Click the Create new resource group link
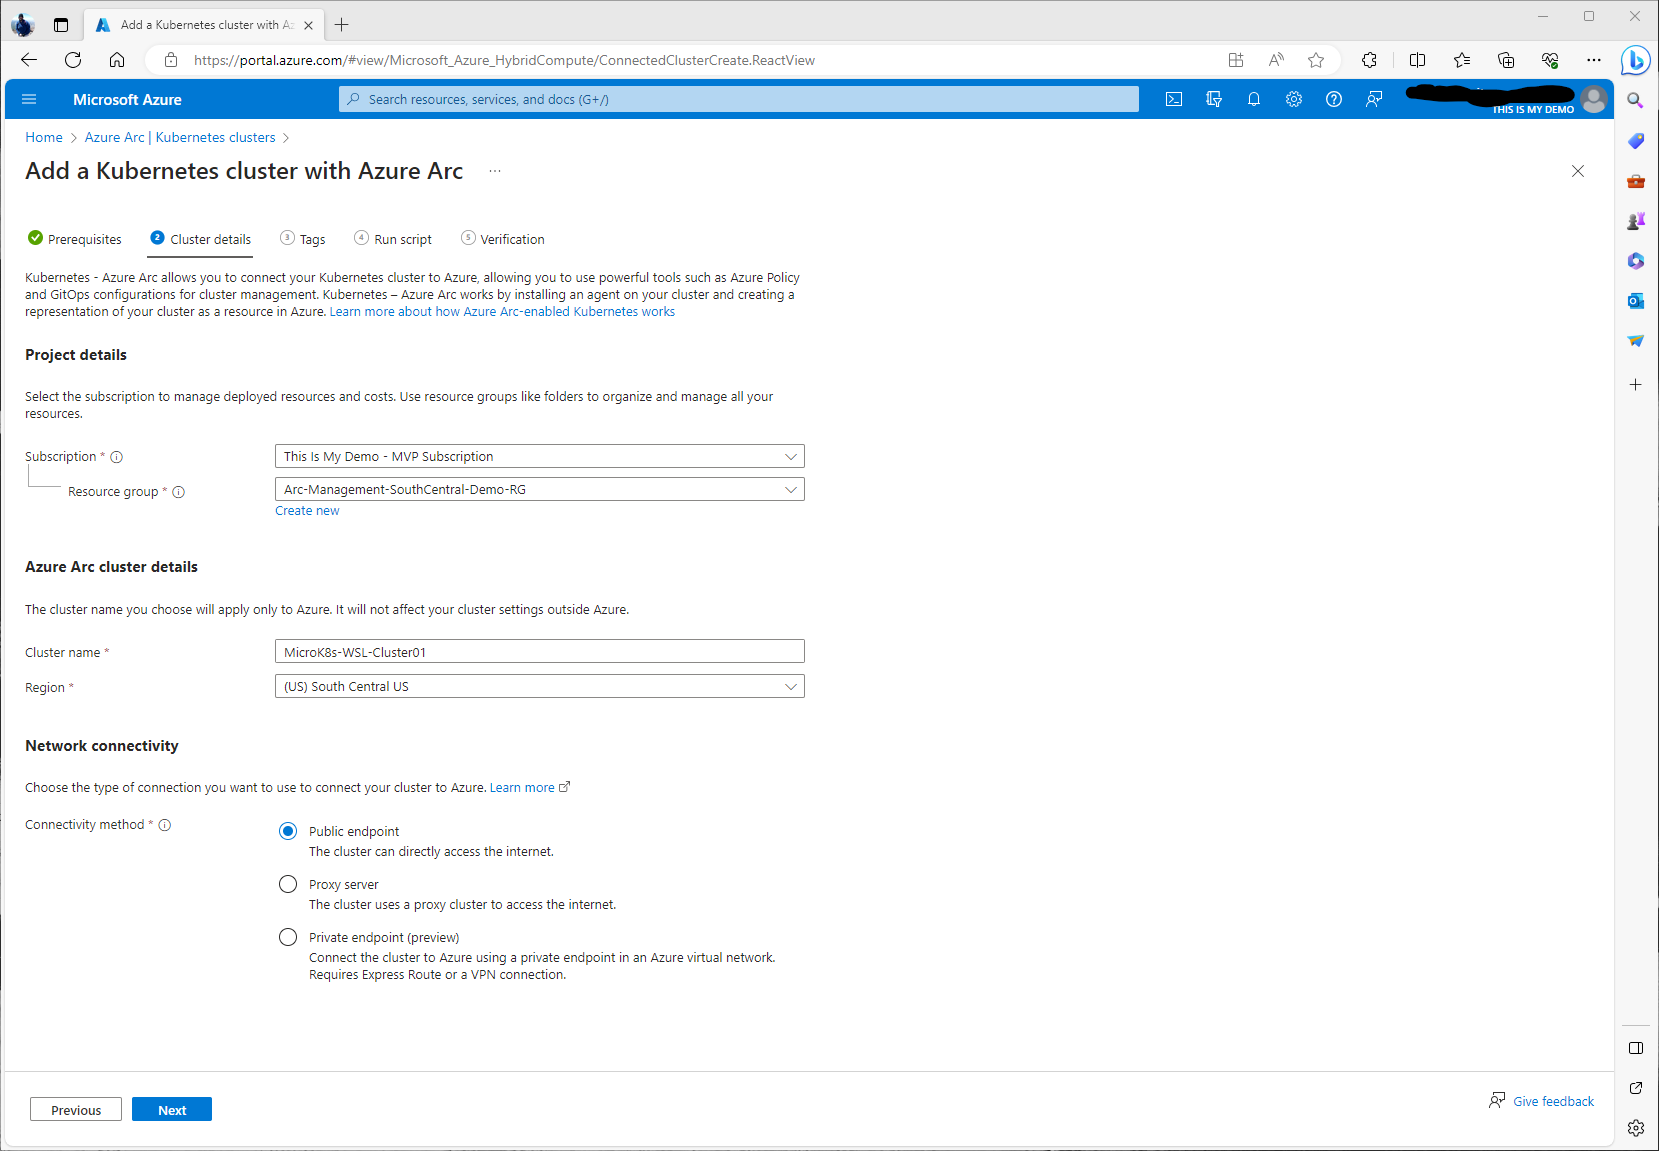This screenshot has width=1659, height=1151. (307, 511)
